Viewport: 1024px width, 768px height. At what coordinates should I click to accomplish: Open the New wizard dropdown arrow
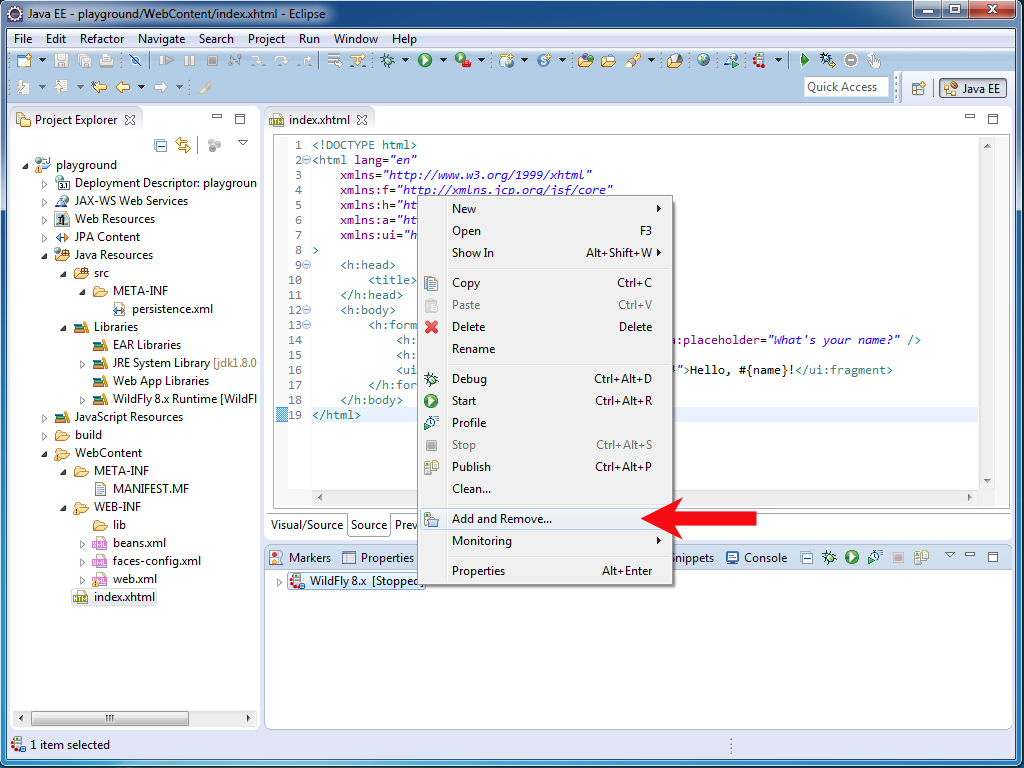[x=42, y=61]
